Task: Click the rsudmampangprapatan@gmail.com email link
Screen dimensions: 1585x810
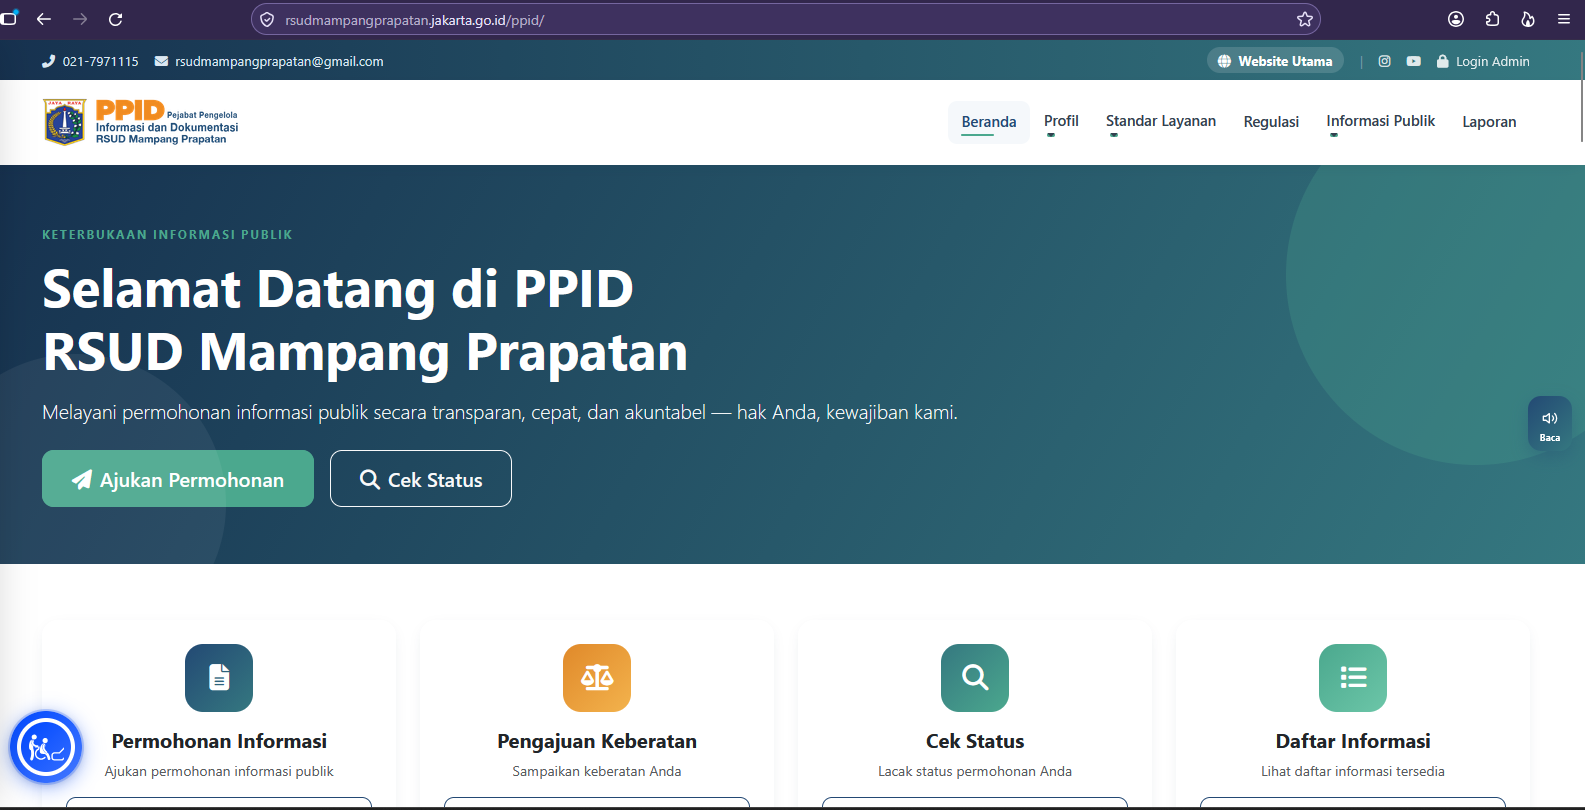Action: [x=269, y=61]
